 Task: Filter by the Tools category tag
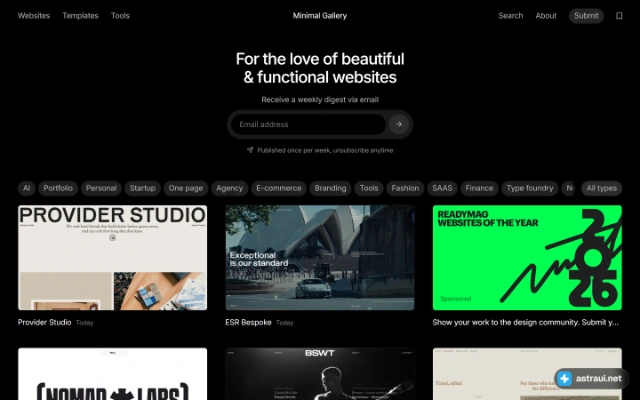[x=369, y=188]
